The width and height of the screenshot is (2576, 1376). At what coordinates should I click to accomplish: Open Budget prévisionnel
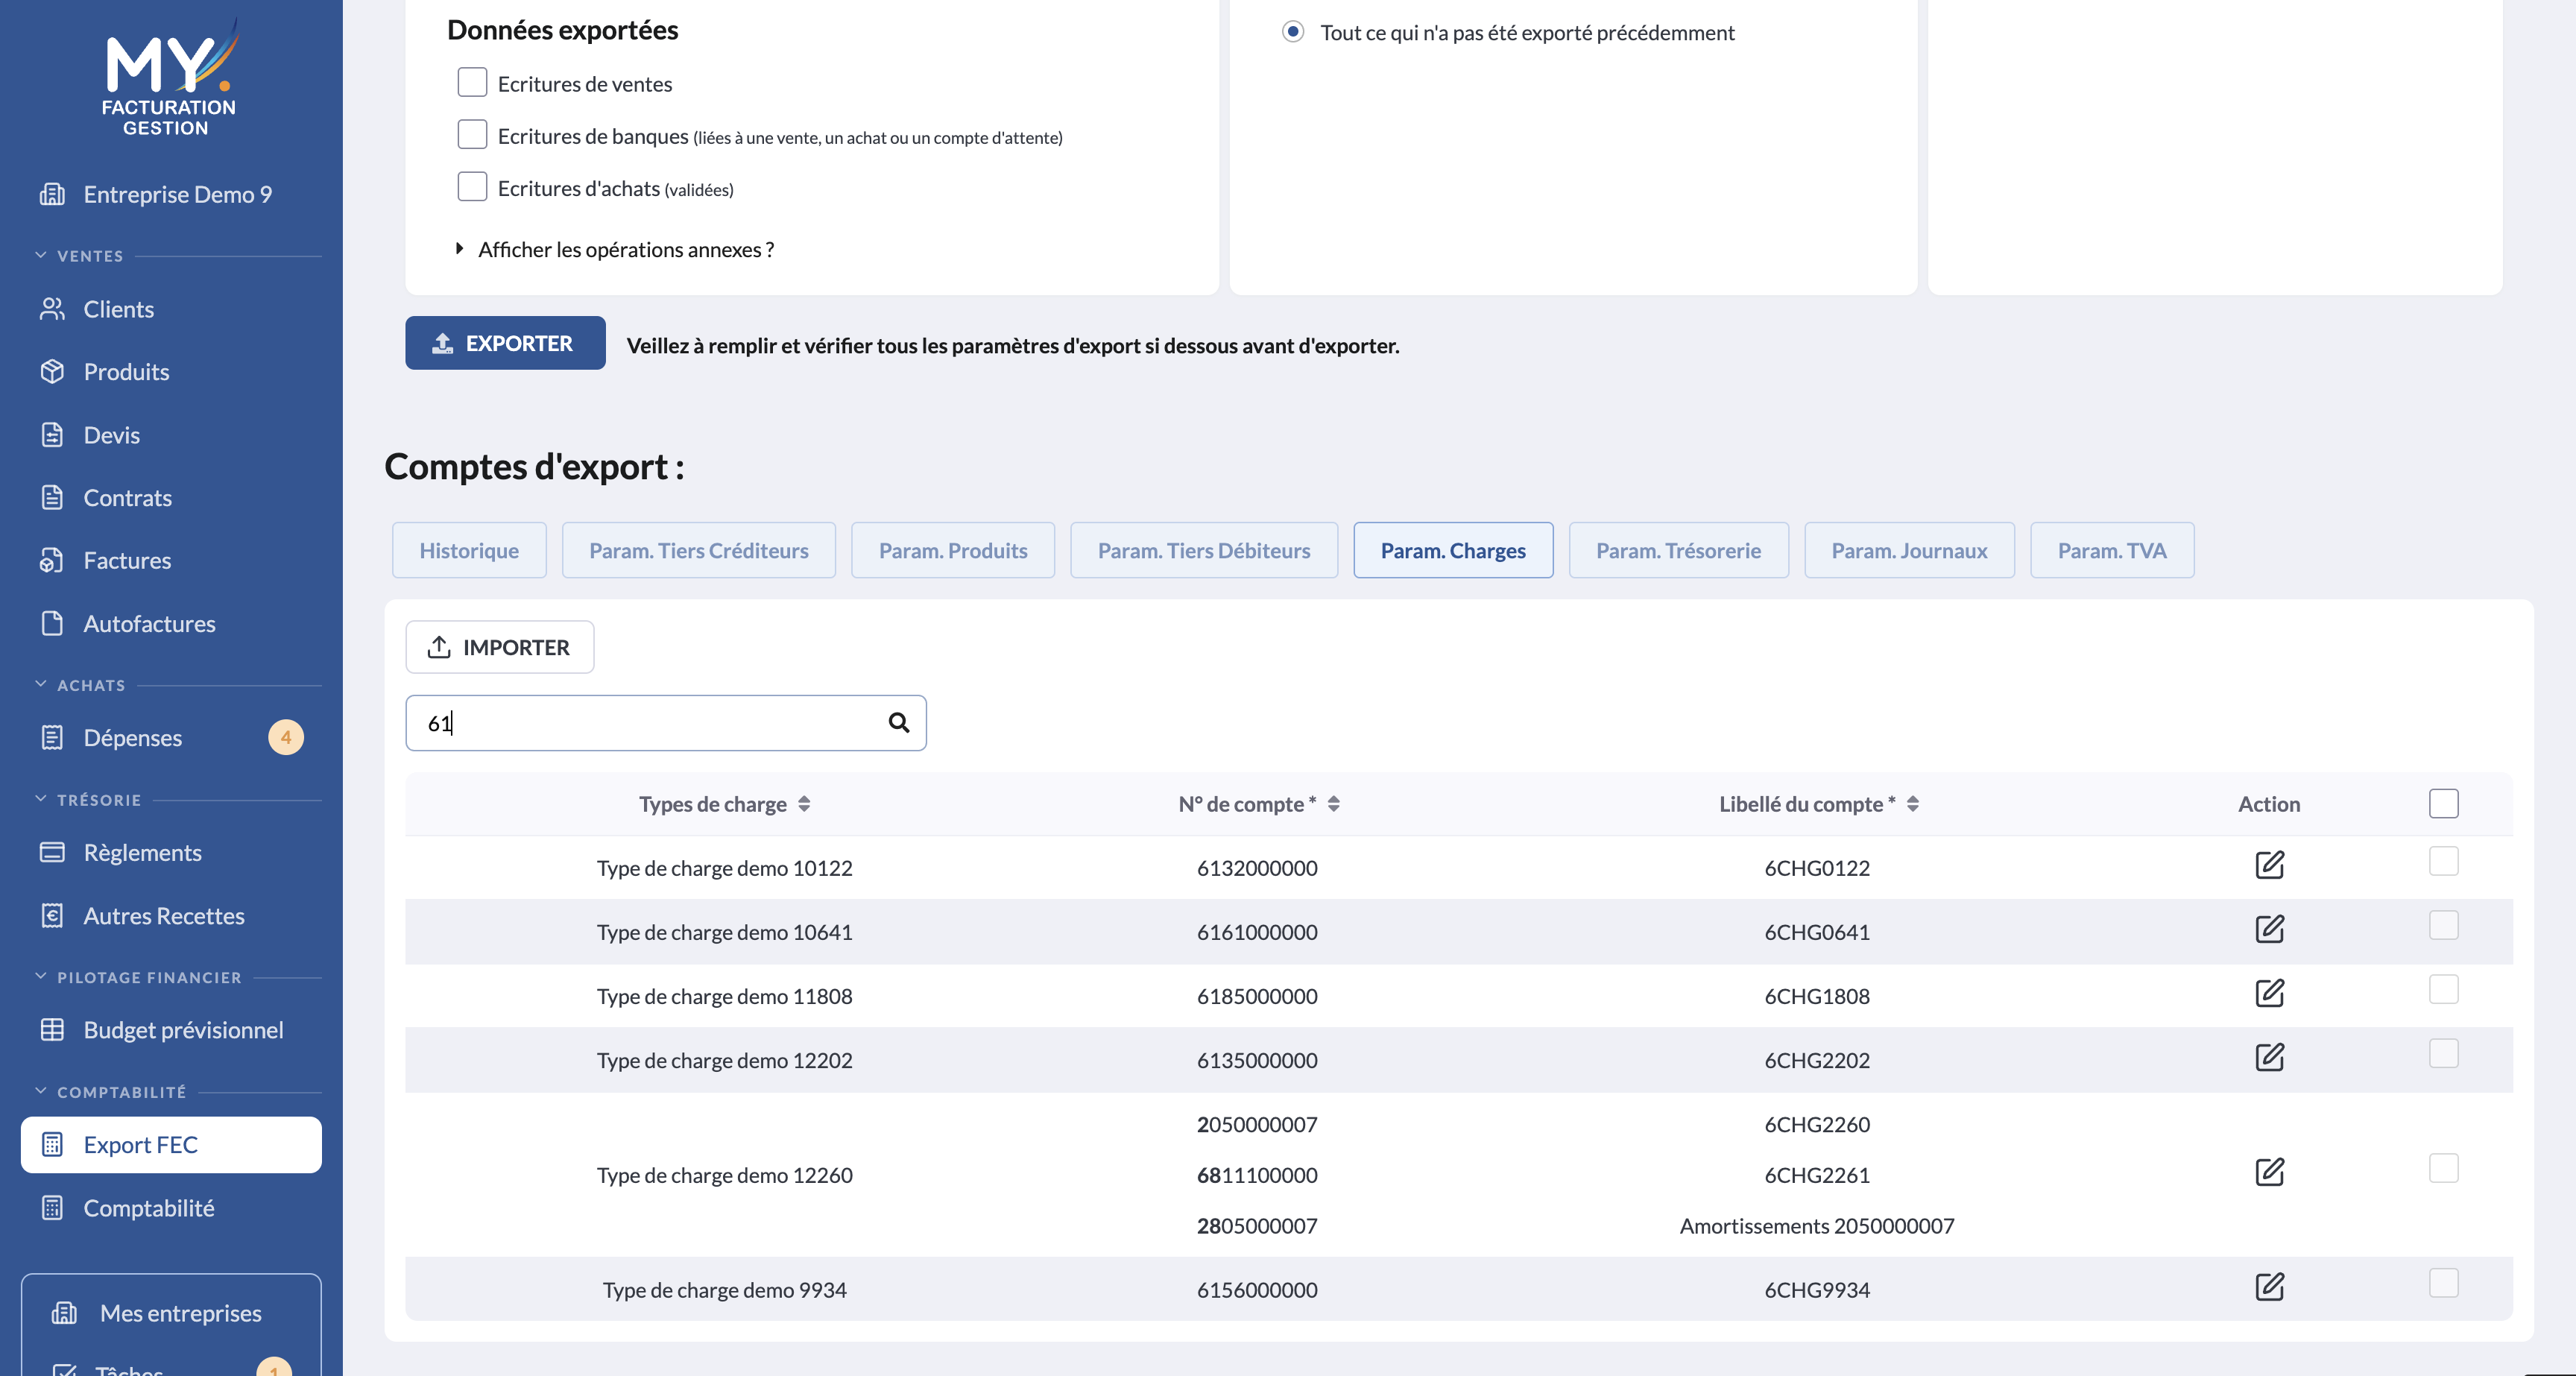pos(183,1030)
